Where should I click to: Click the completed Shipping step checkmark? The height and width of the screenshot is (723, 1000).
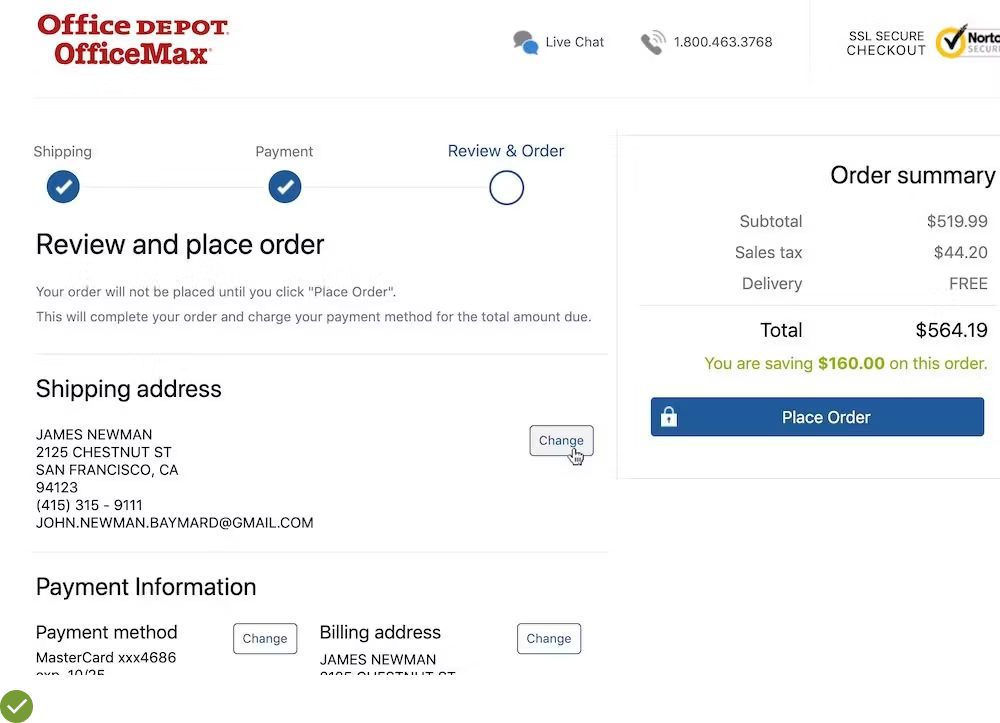coord(63,187)
